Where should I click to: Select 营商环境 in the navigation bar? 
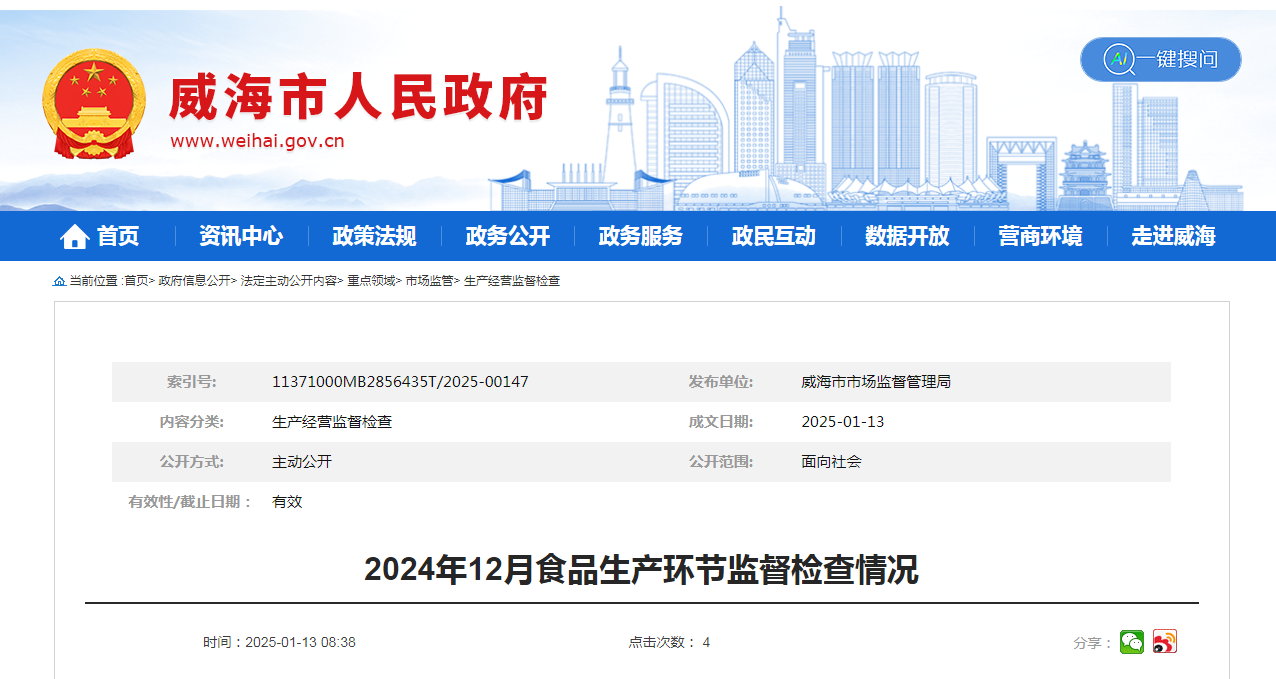(x=1040, y=237)
